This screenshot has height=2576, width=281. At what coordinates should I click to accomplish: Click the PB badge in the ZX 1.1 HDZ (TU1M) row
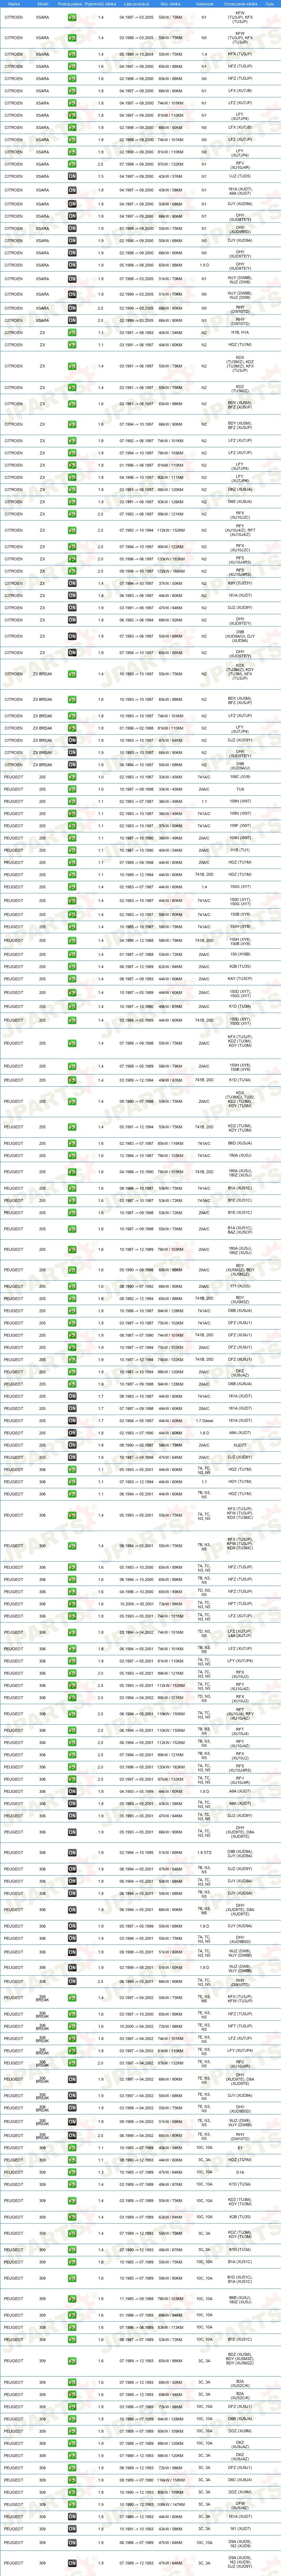[72, 345]
